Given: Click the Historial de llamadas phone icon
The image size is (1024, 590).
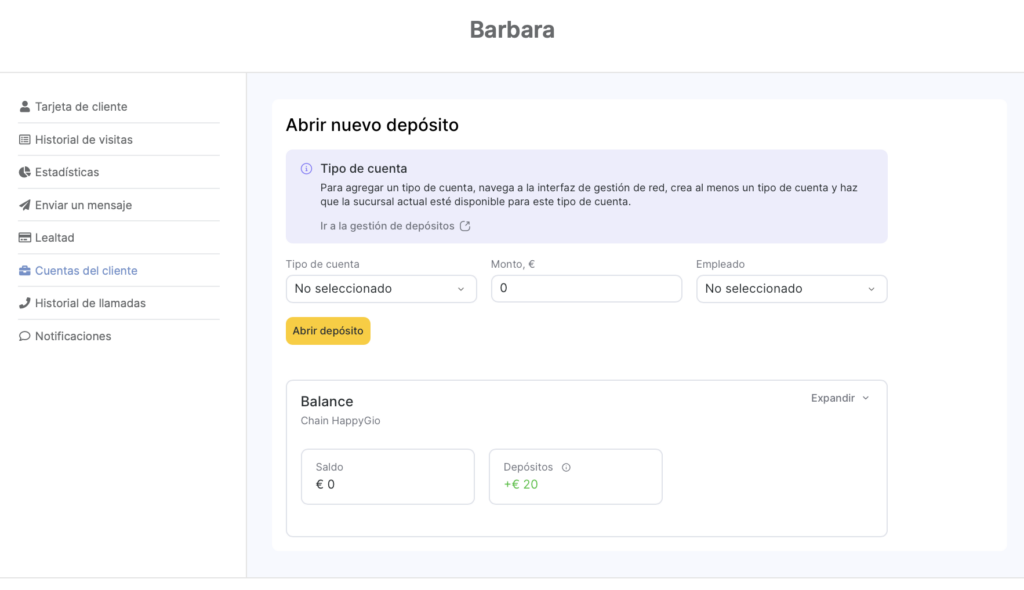Looking at the screenshot, I should (x=25, y=303).
